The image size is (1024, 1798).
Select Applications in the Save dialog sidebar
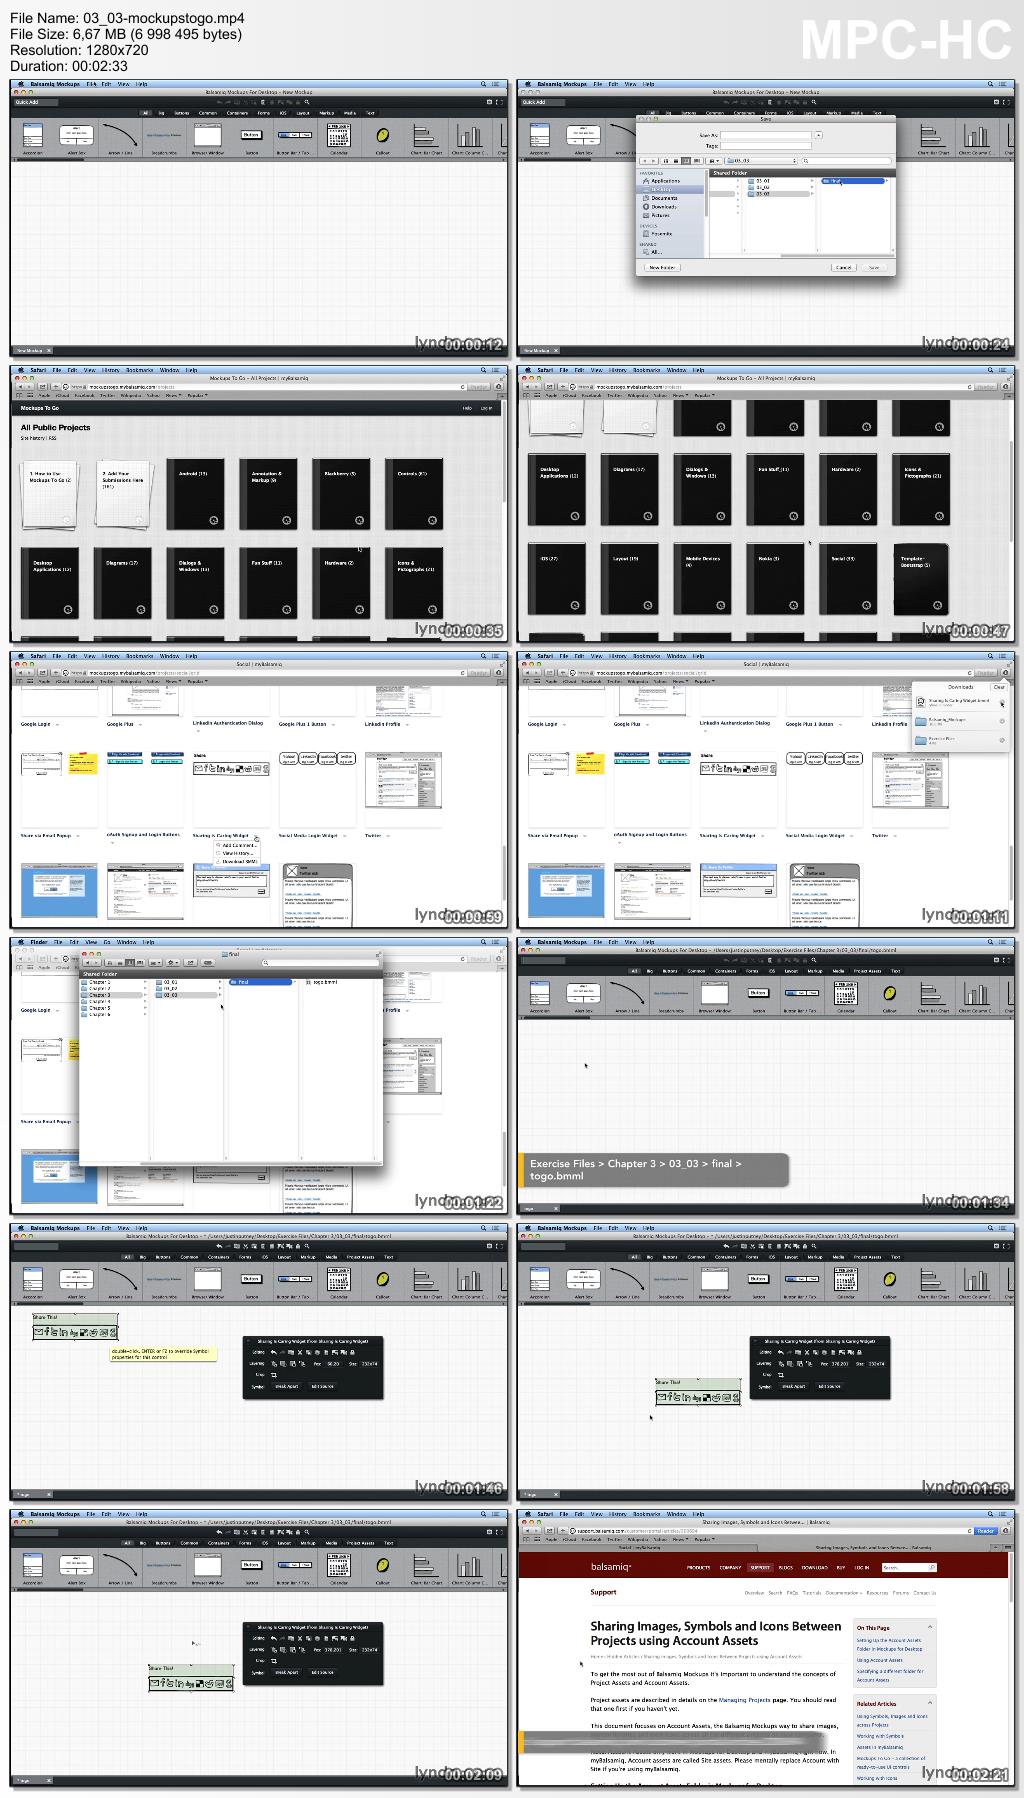tap(665, 181)
